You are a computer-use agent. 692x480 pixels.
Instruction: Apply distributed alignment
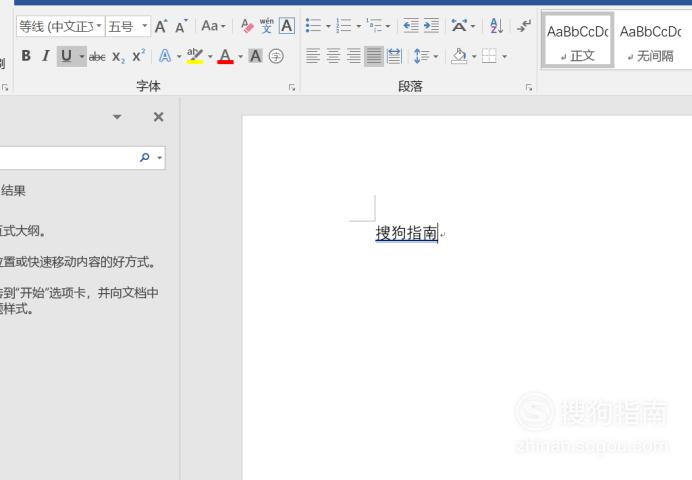coord(394,56)
